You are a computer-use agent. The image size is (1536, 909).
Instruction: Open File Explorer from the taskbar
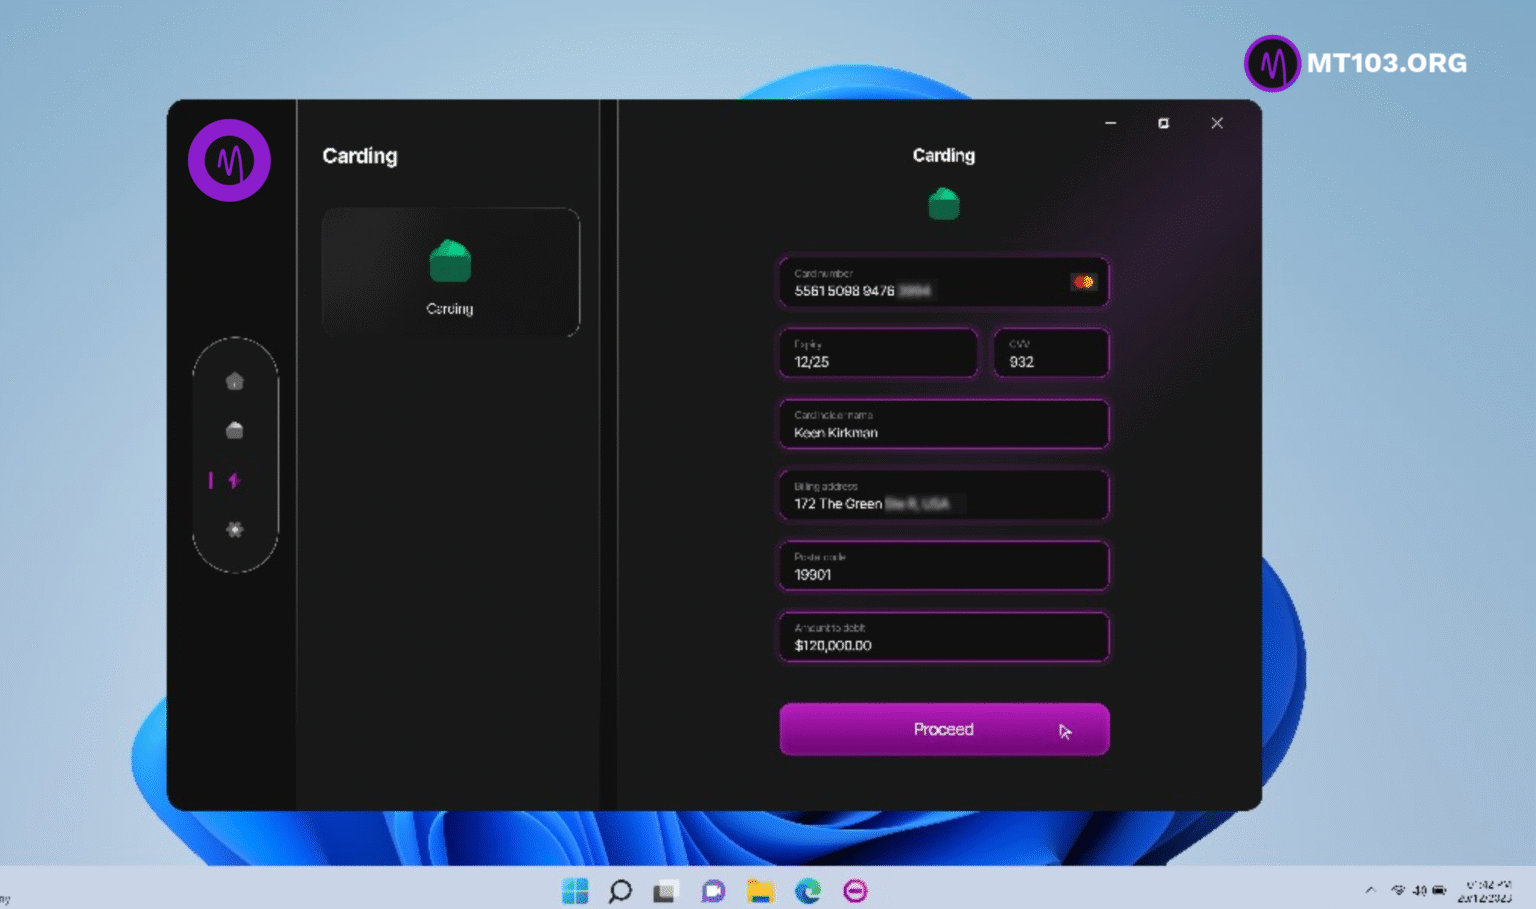760,891
